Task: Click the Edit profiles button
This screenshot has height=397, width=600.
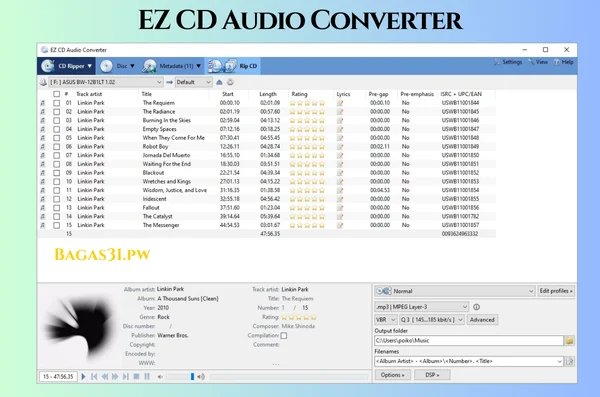Action: (556, 291)
